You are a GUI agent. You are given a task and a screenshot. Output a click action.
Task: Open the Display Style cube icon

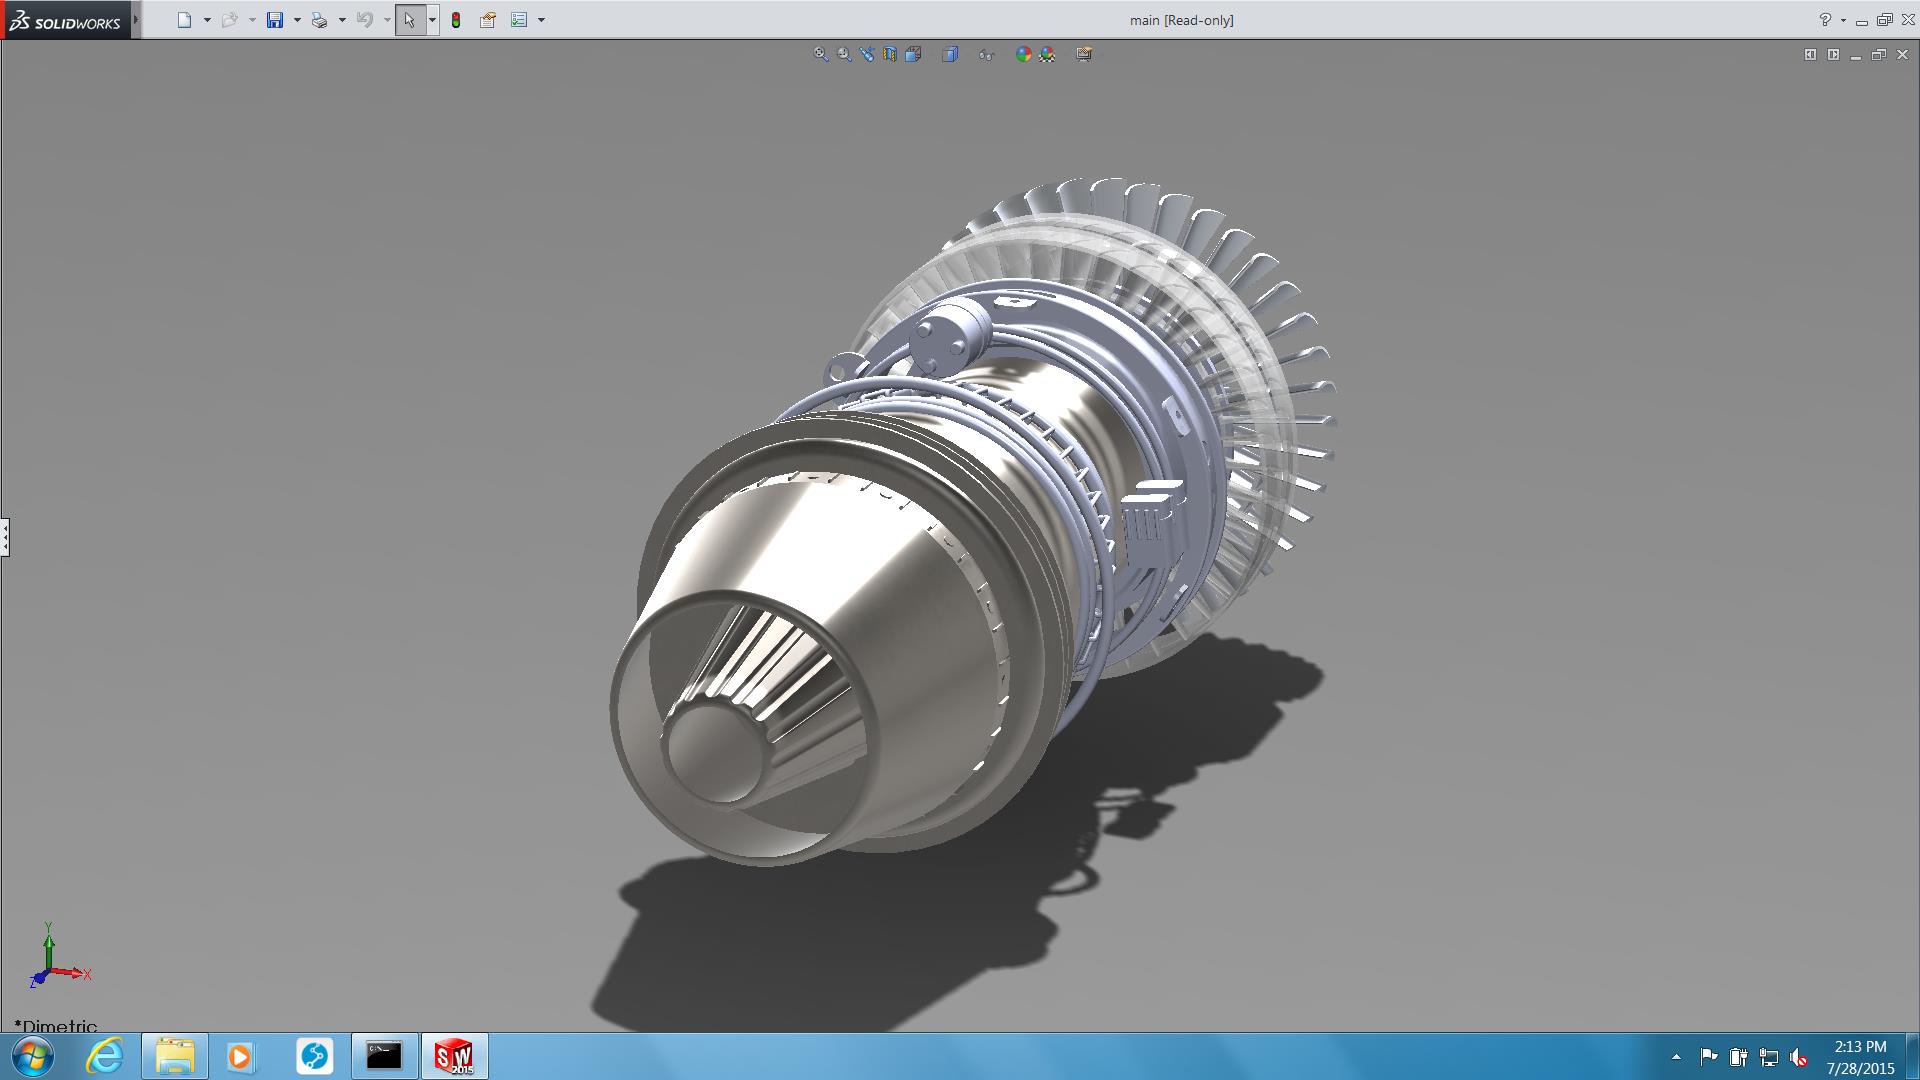(950, 54)
